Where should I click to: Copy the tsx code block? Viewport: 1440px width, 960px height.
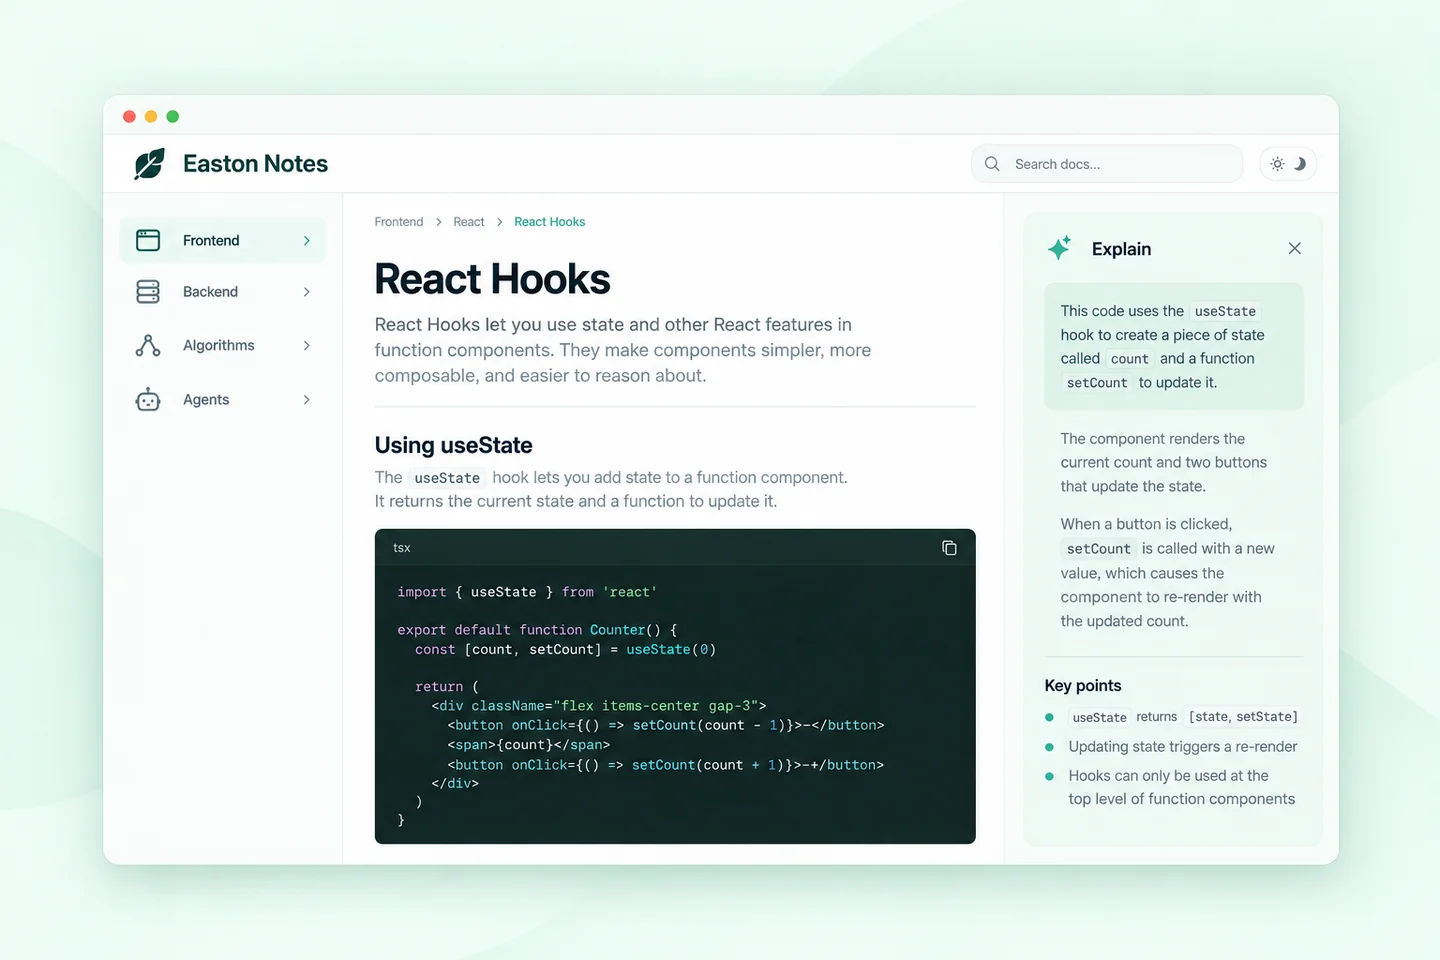pyautogui.click(x=949, y=548)
